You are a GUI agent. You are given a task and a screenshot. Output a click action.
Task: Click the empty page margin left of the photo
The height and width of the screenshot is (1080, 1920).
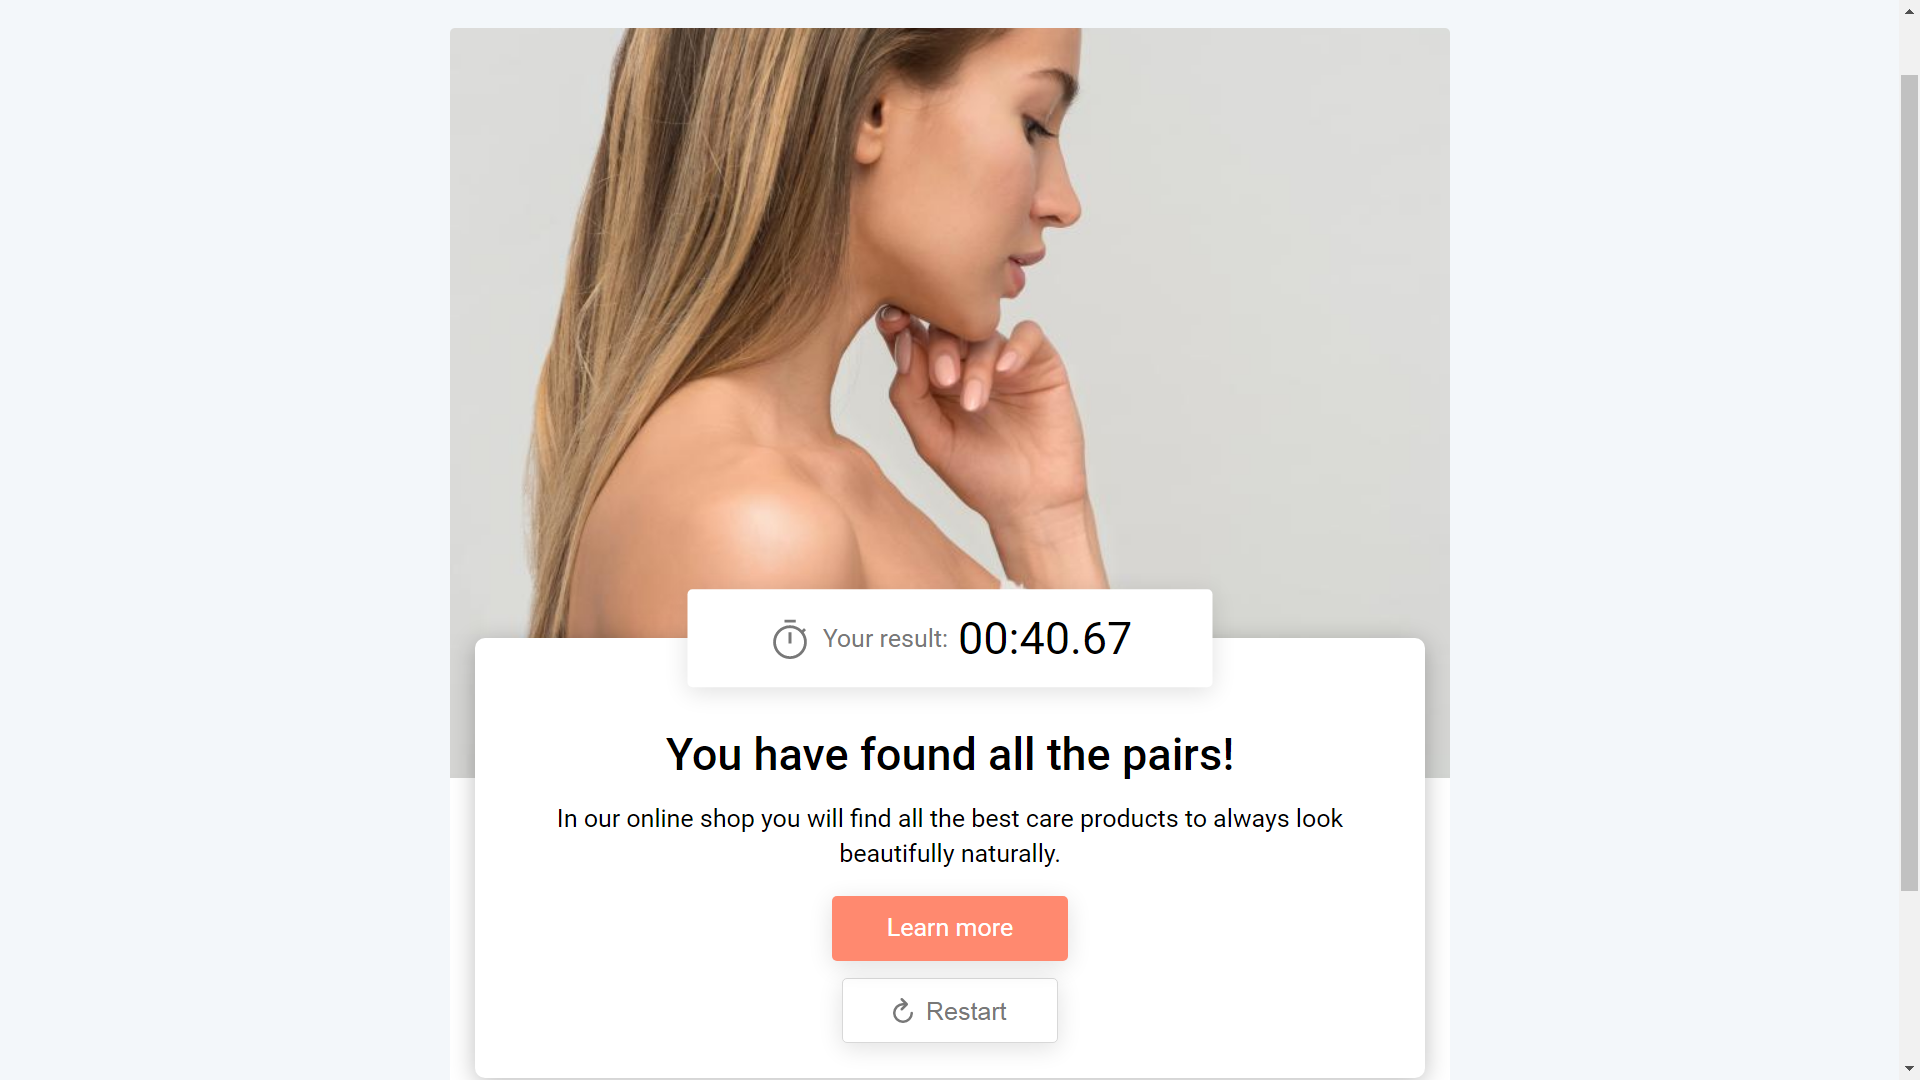pyautogui.click(x=225, y=540)
